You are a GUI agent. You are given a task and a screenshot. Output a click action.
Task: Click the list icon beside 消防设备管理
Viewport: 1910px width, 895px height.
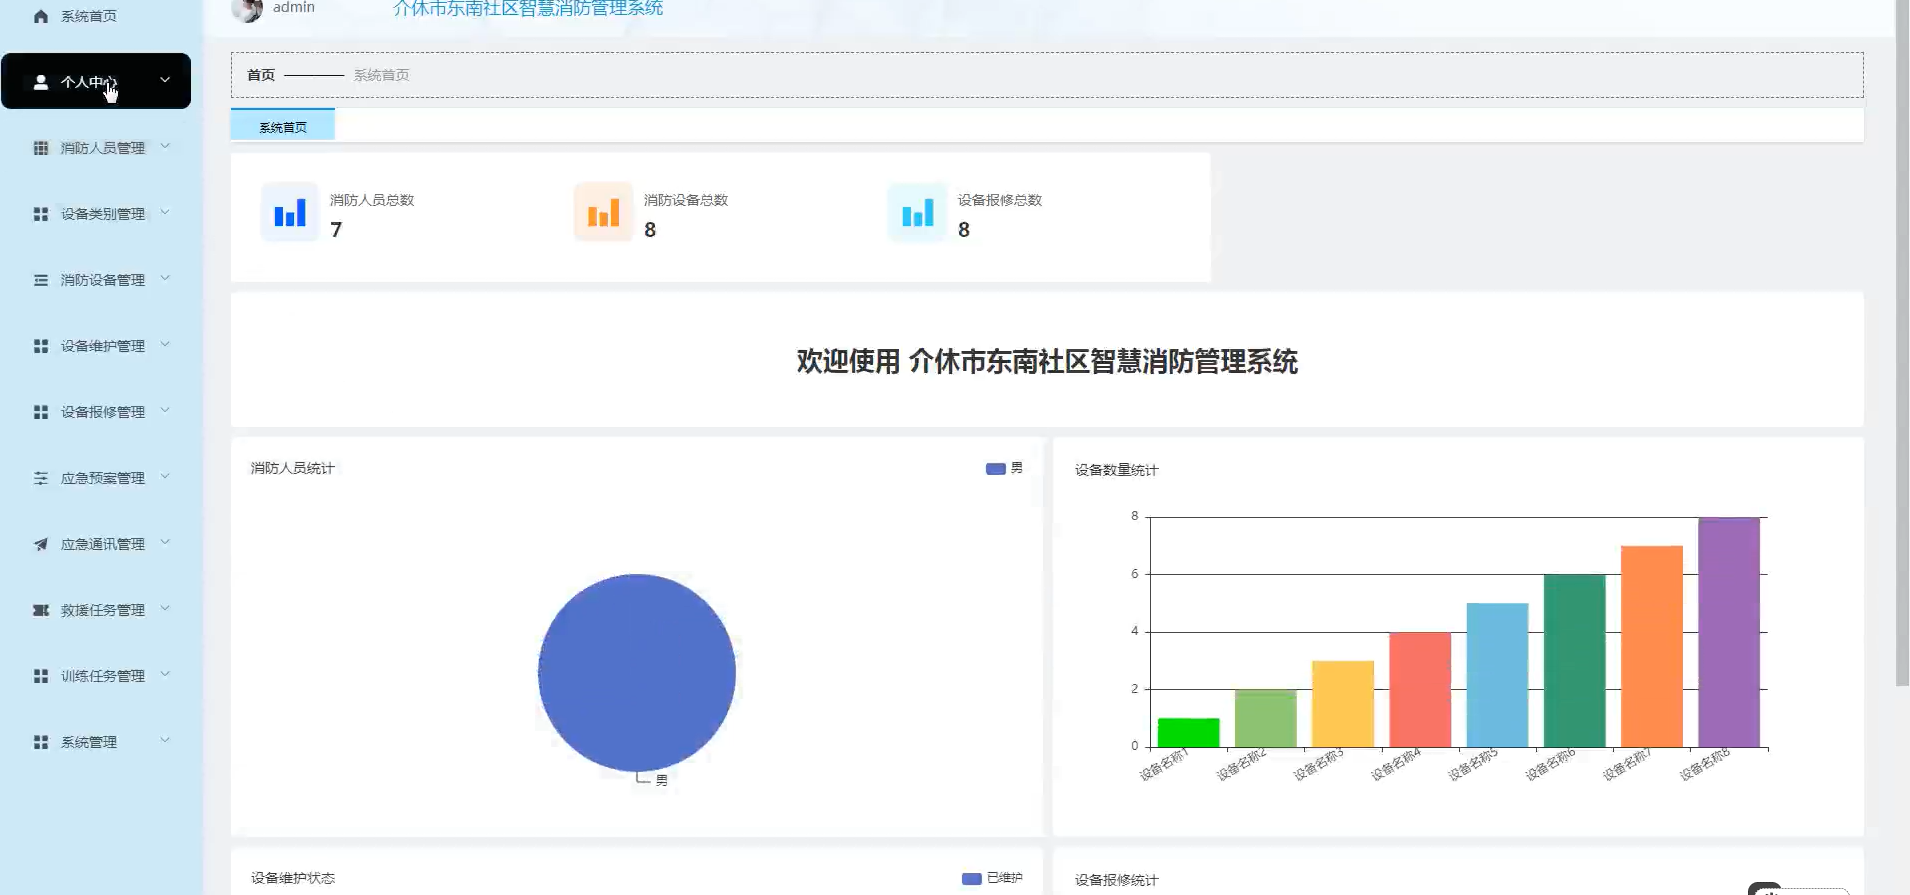point(41,280)
